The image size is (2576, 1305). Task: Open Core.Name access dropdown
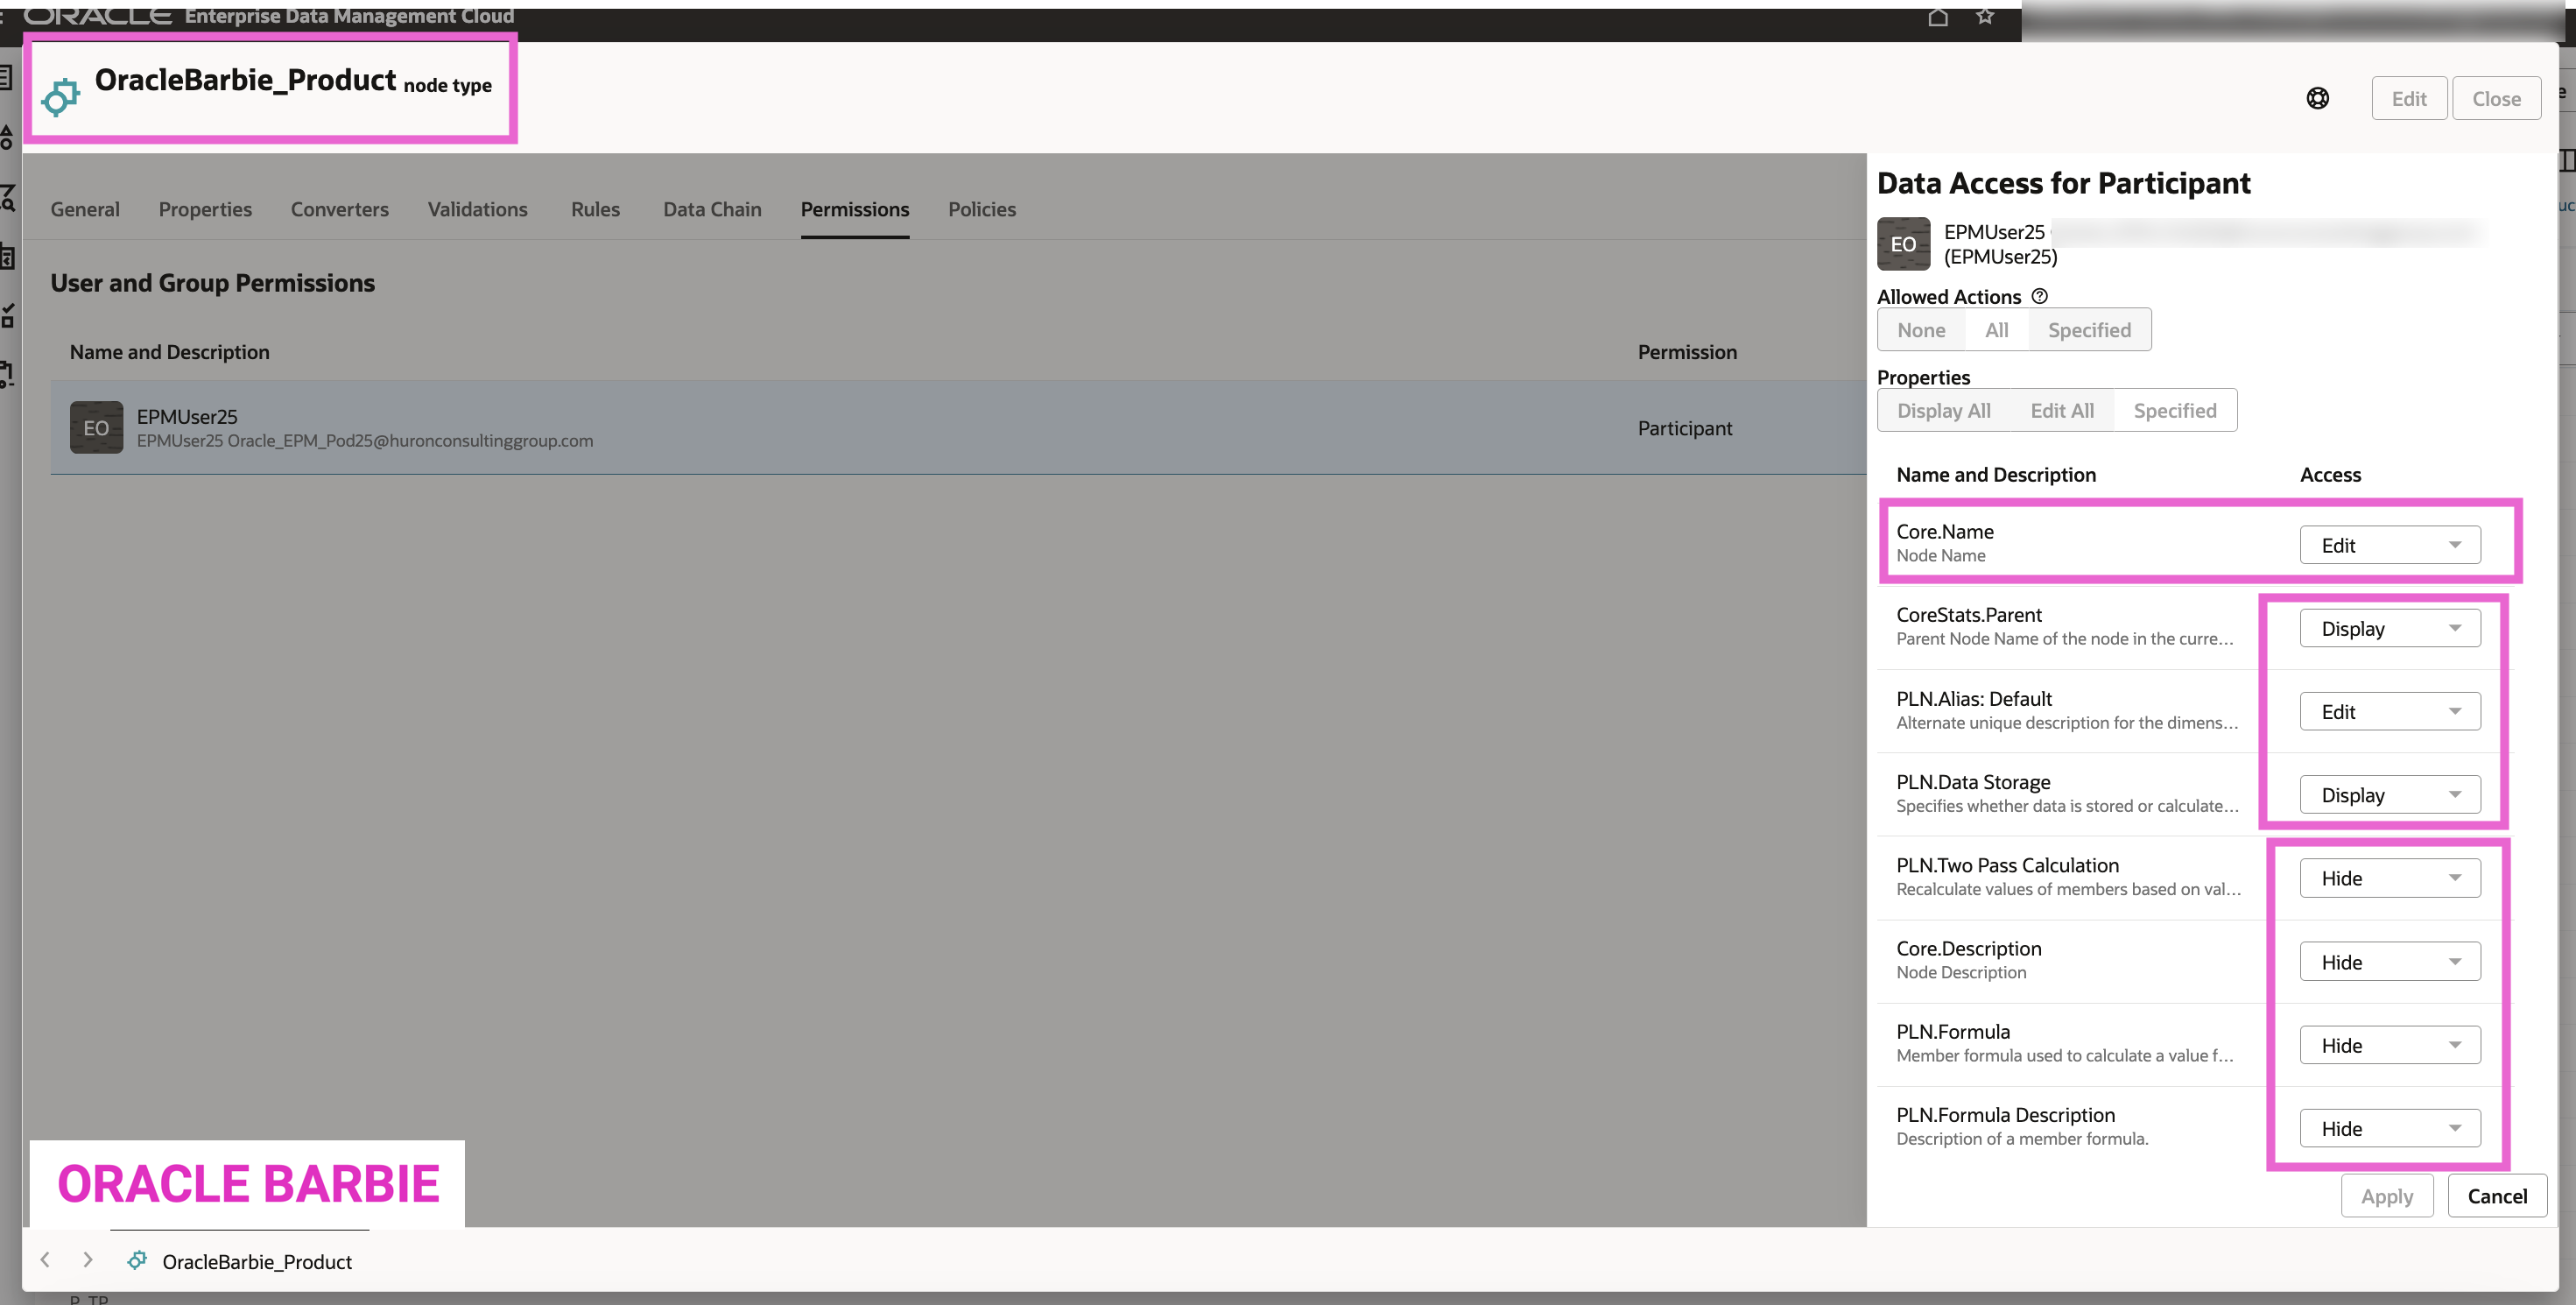click(x=2389, y=545)
